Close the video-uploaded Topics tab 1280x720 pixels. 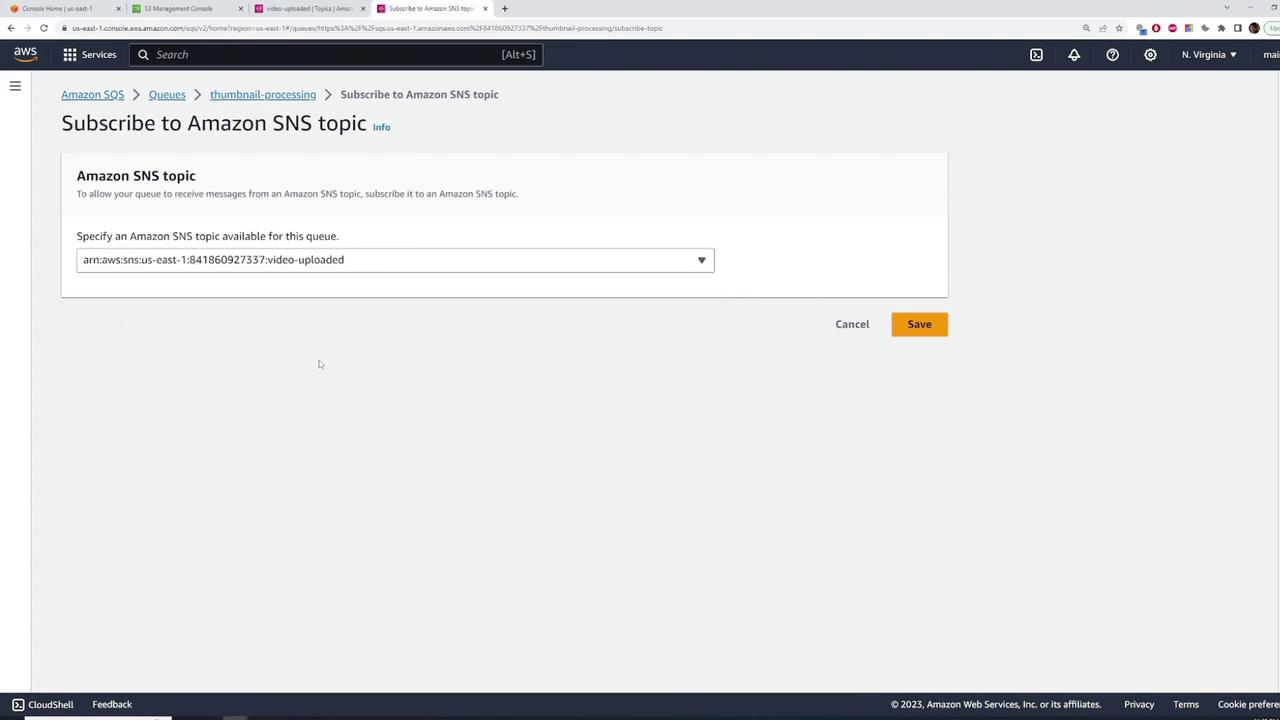click(363, 8)
